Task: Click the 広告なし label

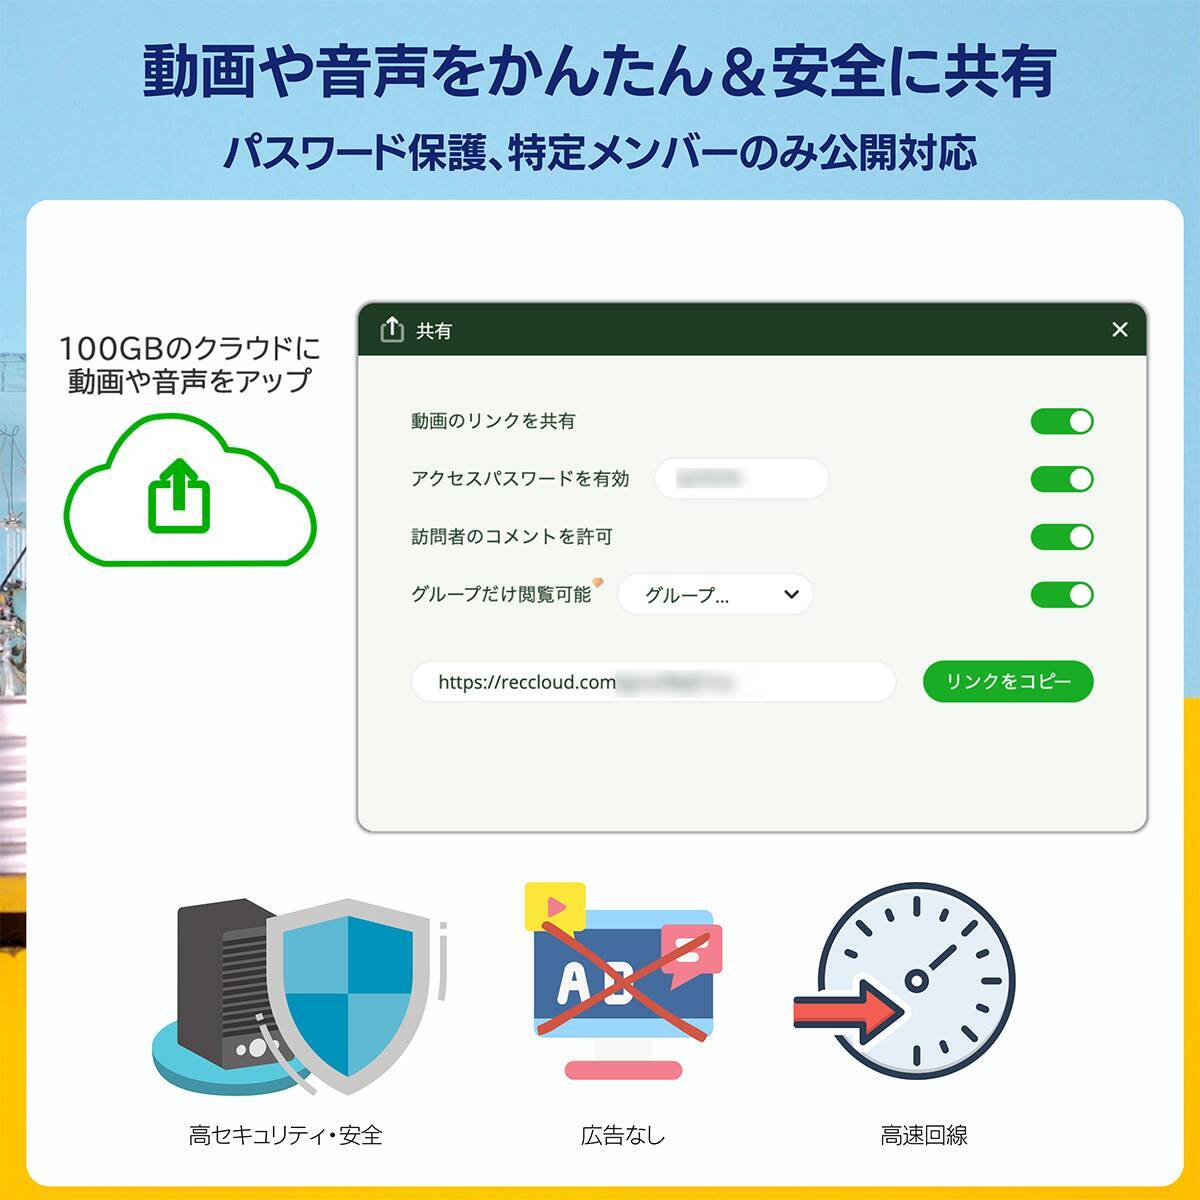Action: point(623,1135)
